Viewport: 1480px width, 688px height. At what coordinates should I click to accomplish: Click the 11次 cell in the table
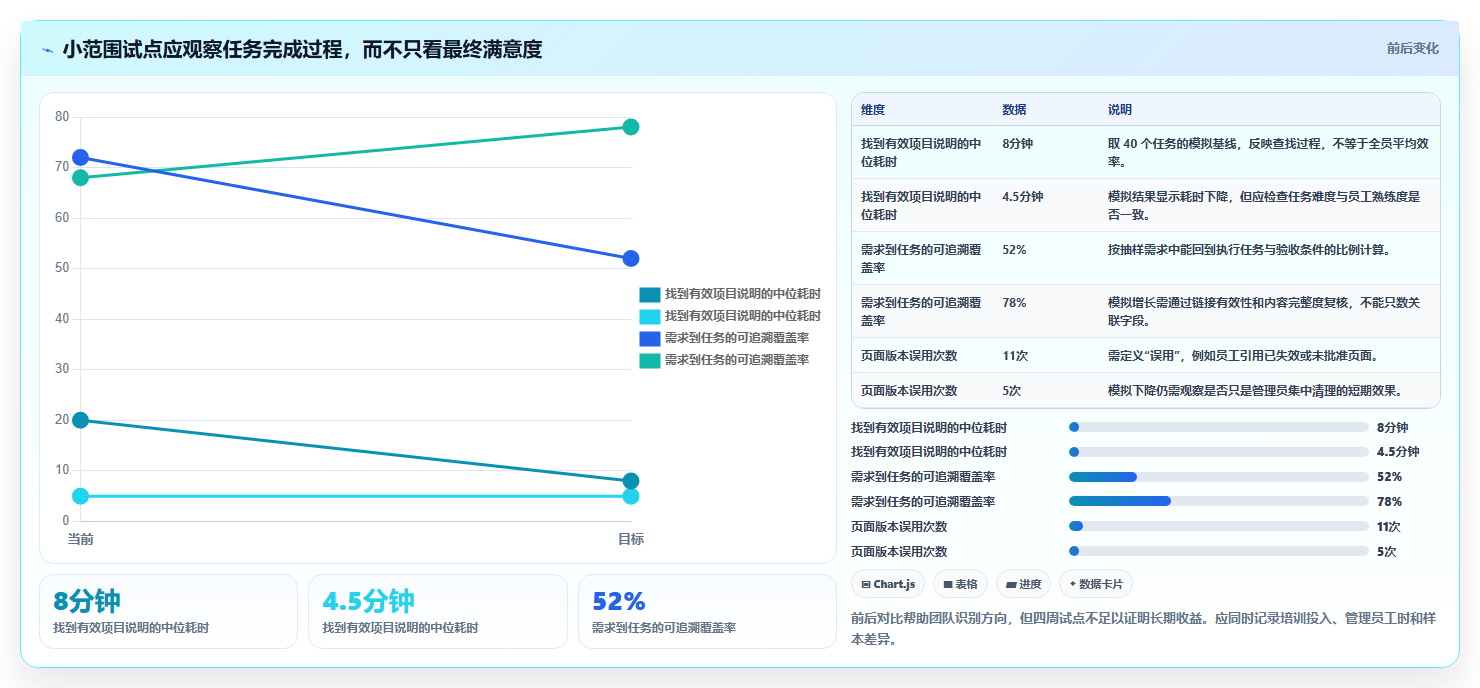1015,355
